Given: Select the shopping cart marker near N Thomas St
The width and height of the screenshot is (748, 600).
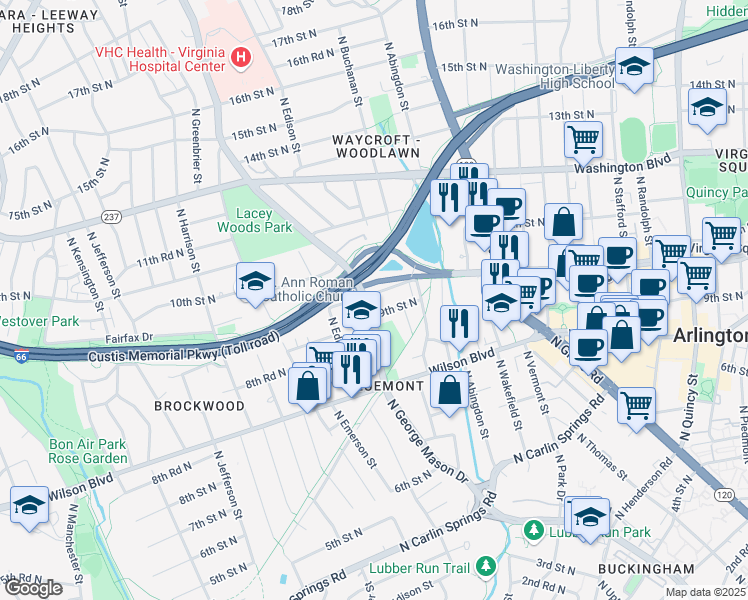Looking at the screenshot, I should tap(636, 410).
